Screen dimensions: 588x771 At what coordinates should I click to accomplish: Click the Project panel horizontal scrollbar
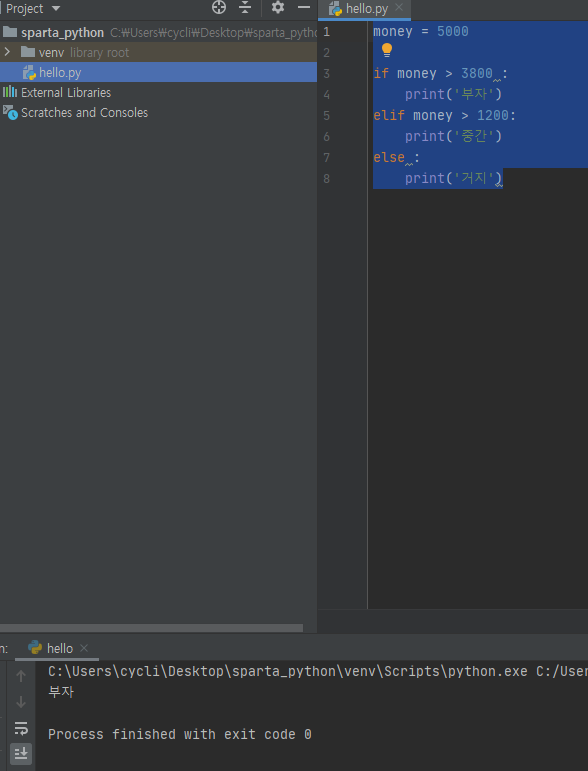[x=151, y=628]
